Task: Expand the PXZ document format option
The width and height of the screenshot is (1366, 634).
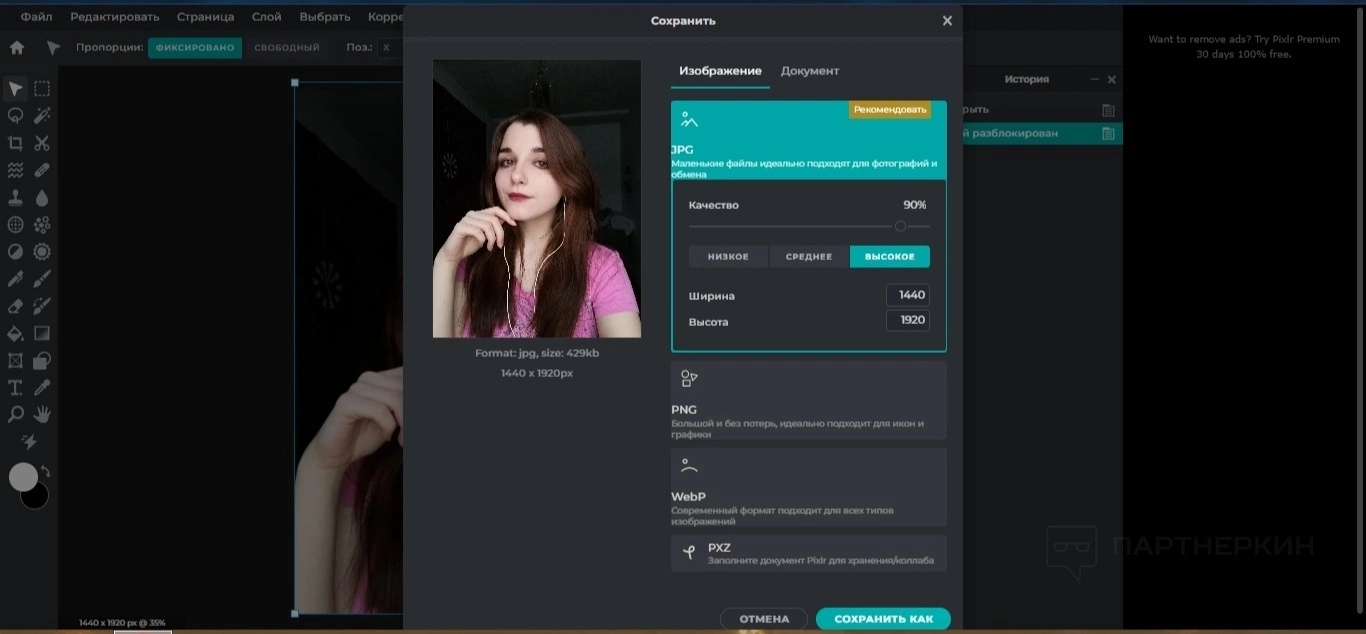Action: pyautogui.click(x=808, y=553)
